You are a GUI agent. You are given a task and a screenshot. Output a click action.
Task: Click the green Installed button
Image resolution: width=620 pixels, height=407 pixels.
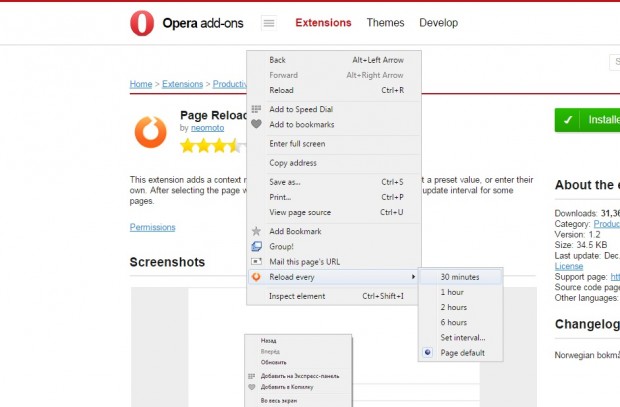tap(587, 120)
